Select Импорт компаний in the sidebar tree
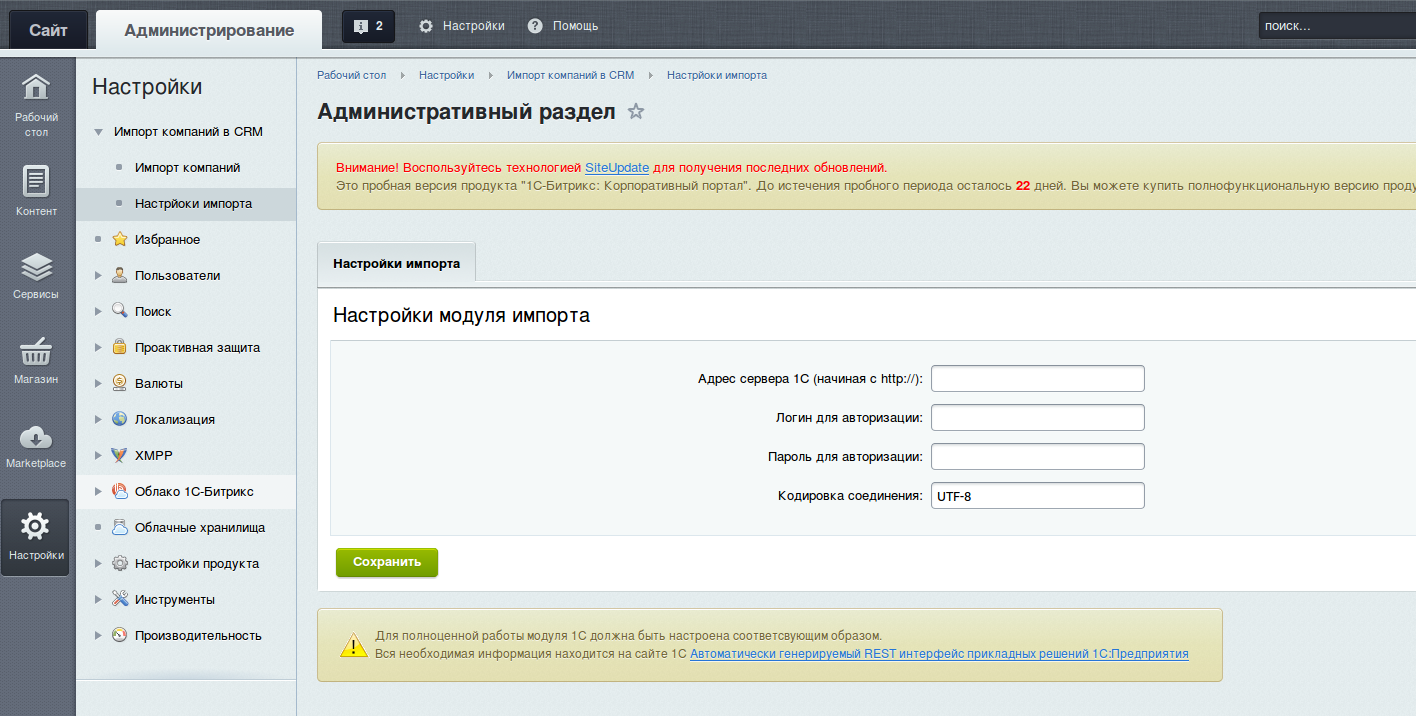The image size is (1416, 716). (x=187, y=168)
